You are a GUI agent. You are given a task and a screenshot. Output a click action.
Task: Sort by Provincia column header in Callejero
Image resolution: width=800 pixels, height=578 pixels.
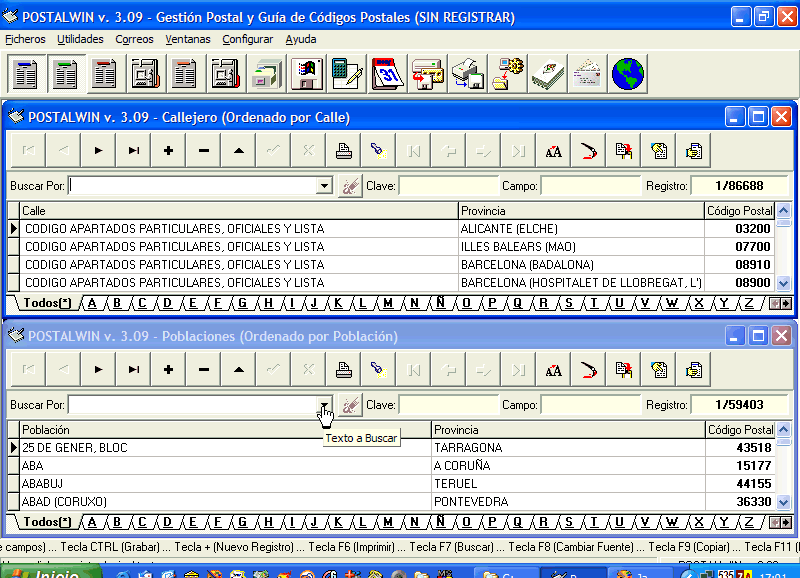pos(581,211)
